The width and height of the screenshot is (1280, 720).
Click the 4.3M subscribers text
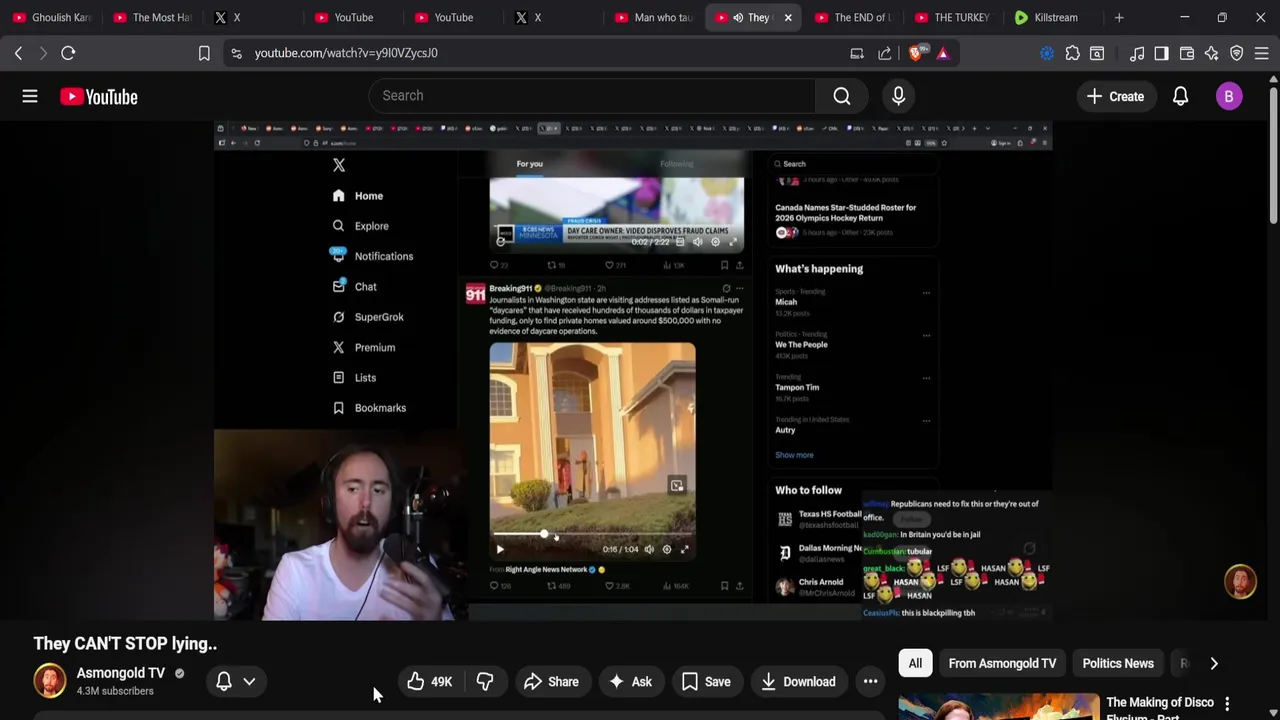click(x=115, y=691)
